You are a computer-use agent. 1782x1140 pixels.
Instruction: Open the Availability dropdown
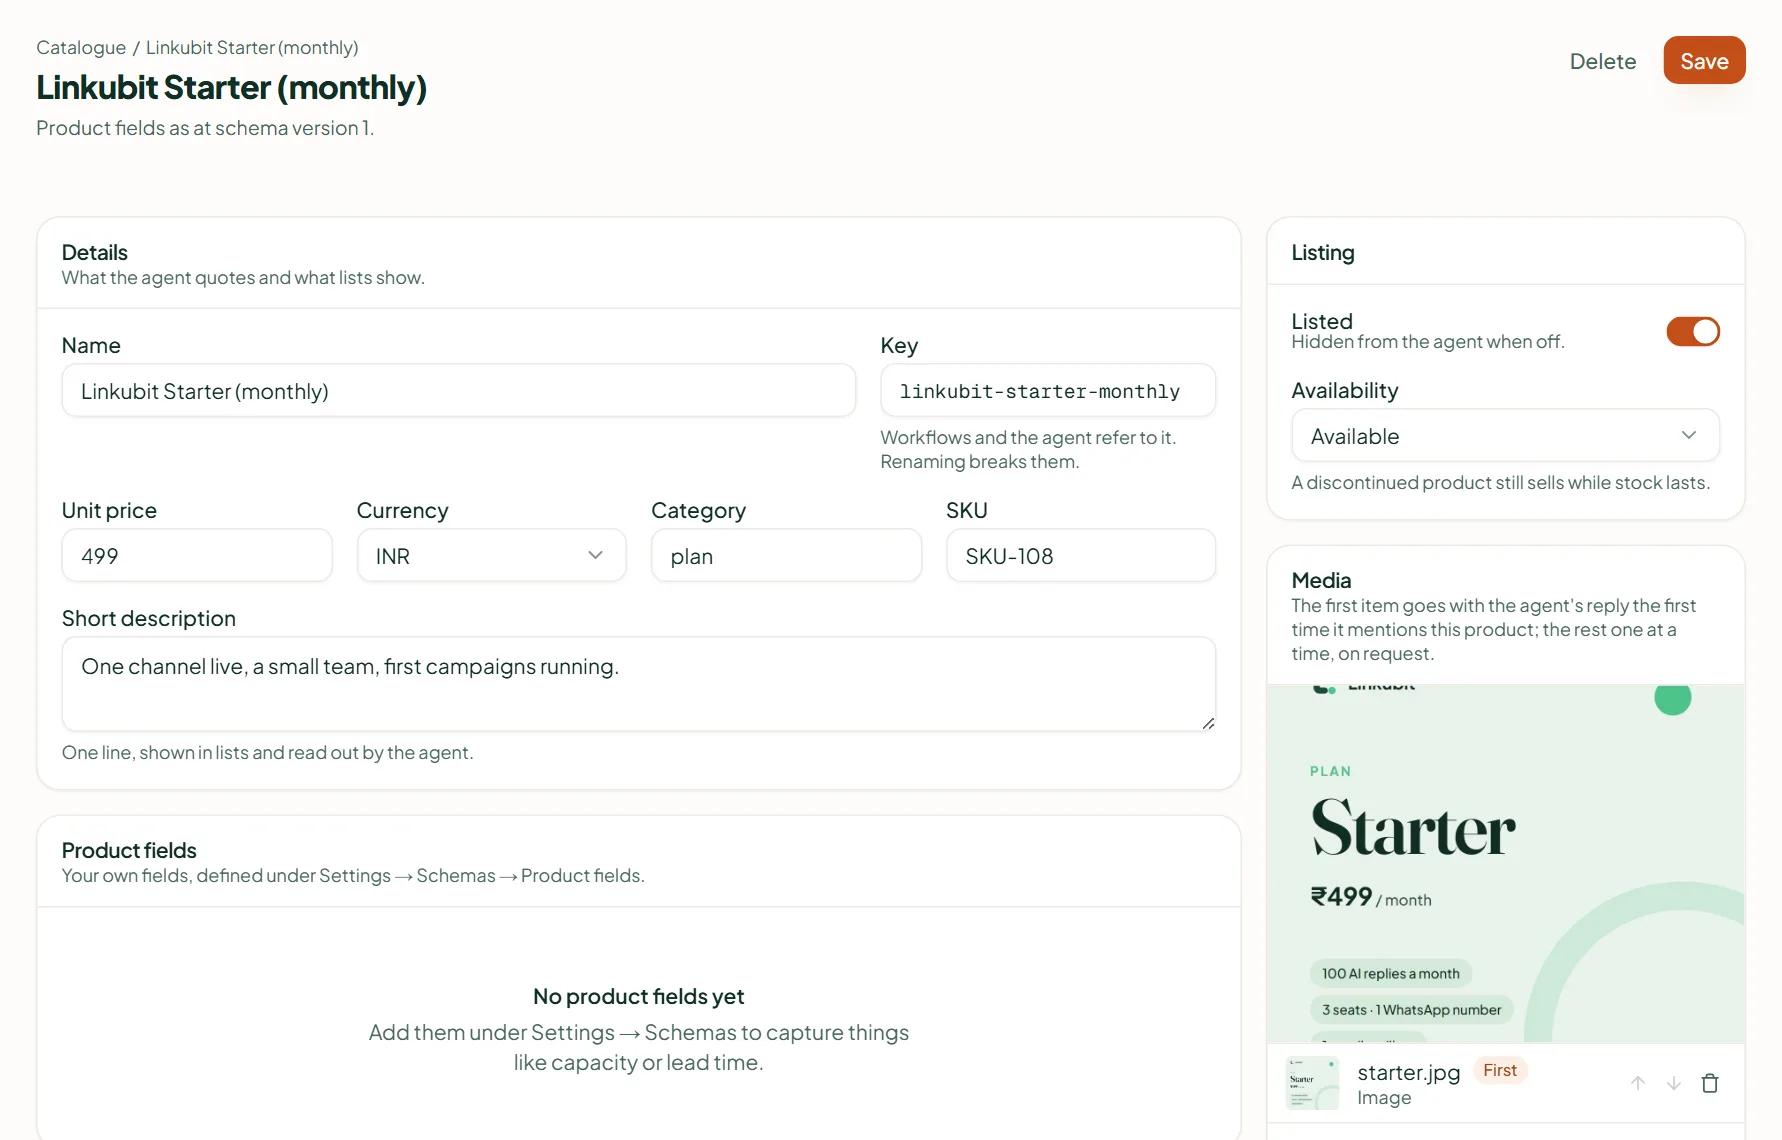point(1505,436)
